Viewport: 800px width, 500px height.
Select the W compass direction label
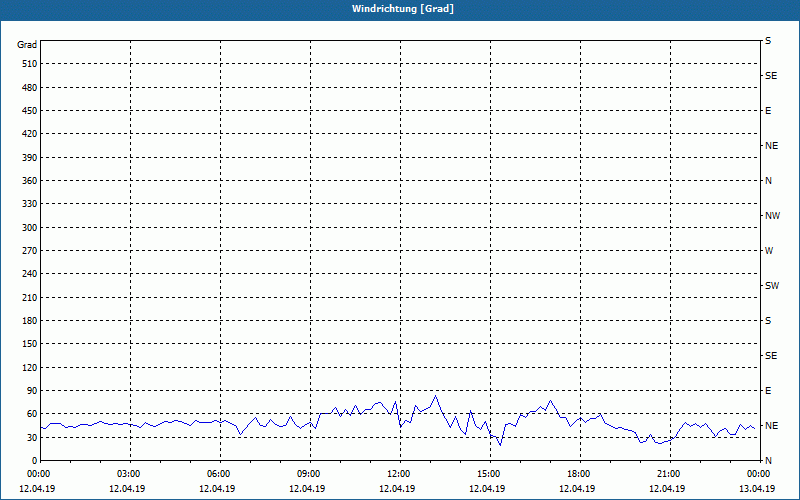click(769, 251)
